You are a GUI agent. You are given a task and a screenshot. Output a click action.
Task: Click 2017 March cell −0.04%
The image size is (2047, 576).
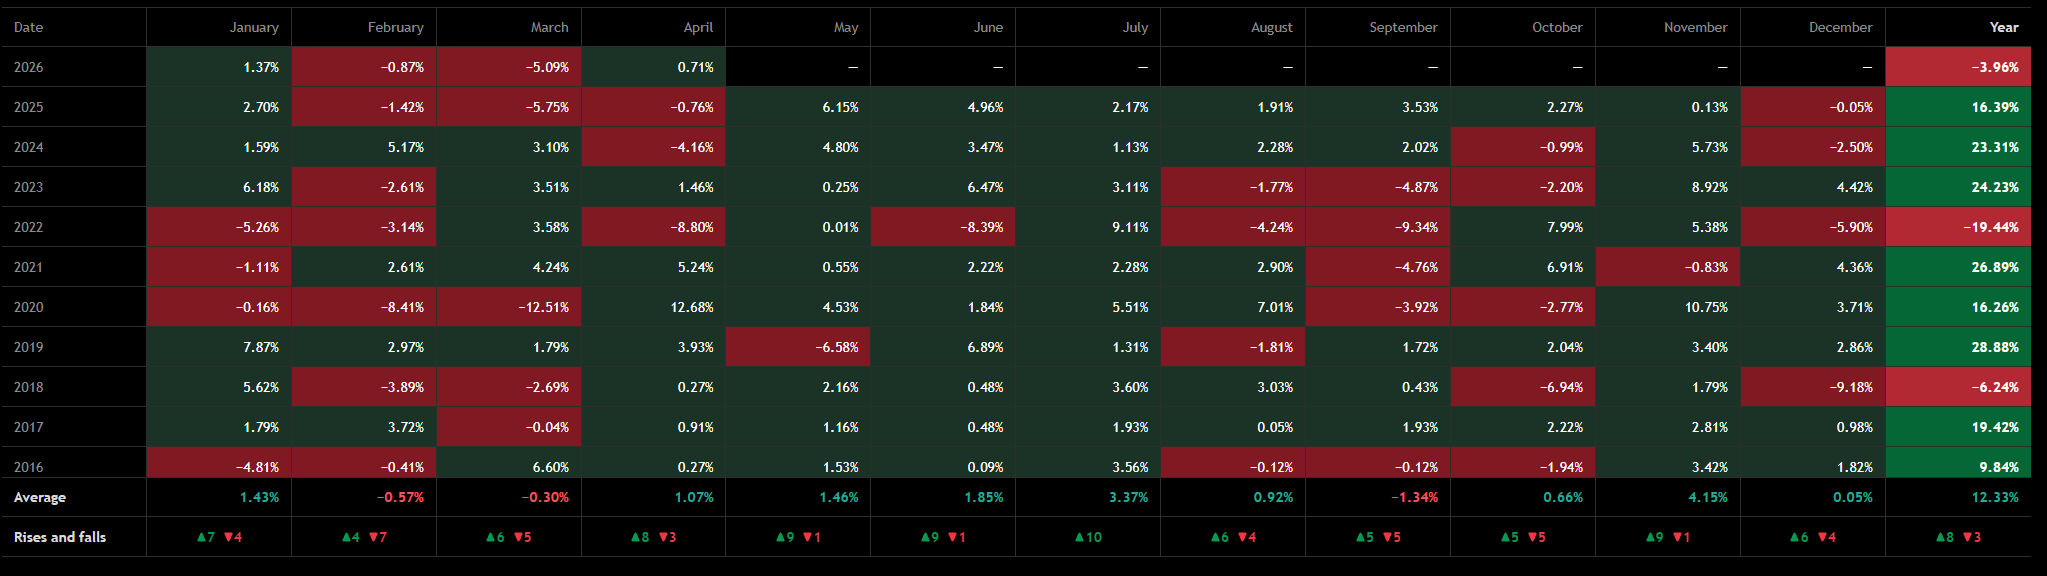coord(509,427)
